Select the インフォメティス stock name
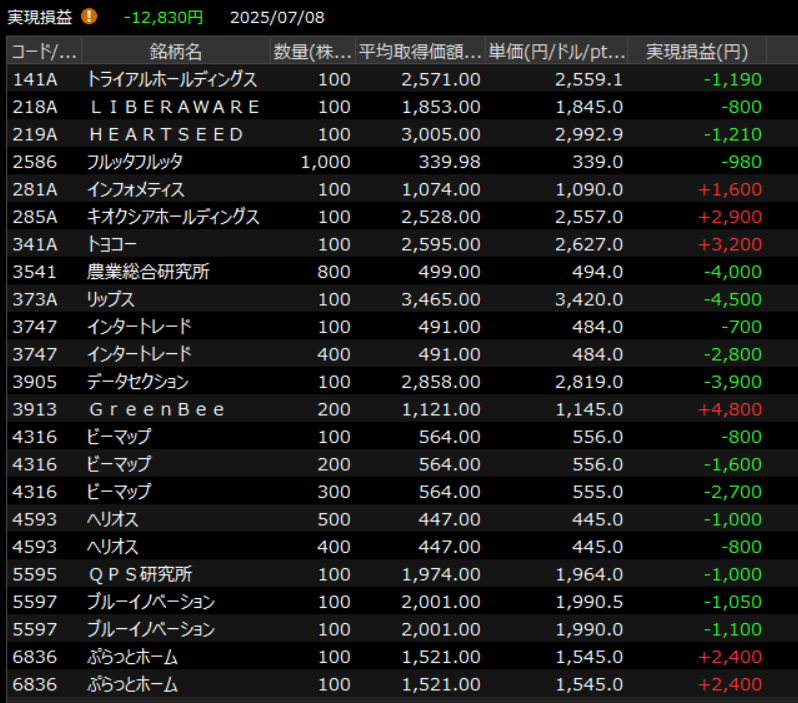 tap(136, 189)
